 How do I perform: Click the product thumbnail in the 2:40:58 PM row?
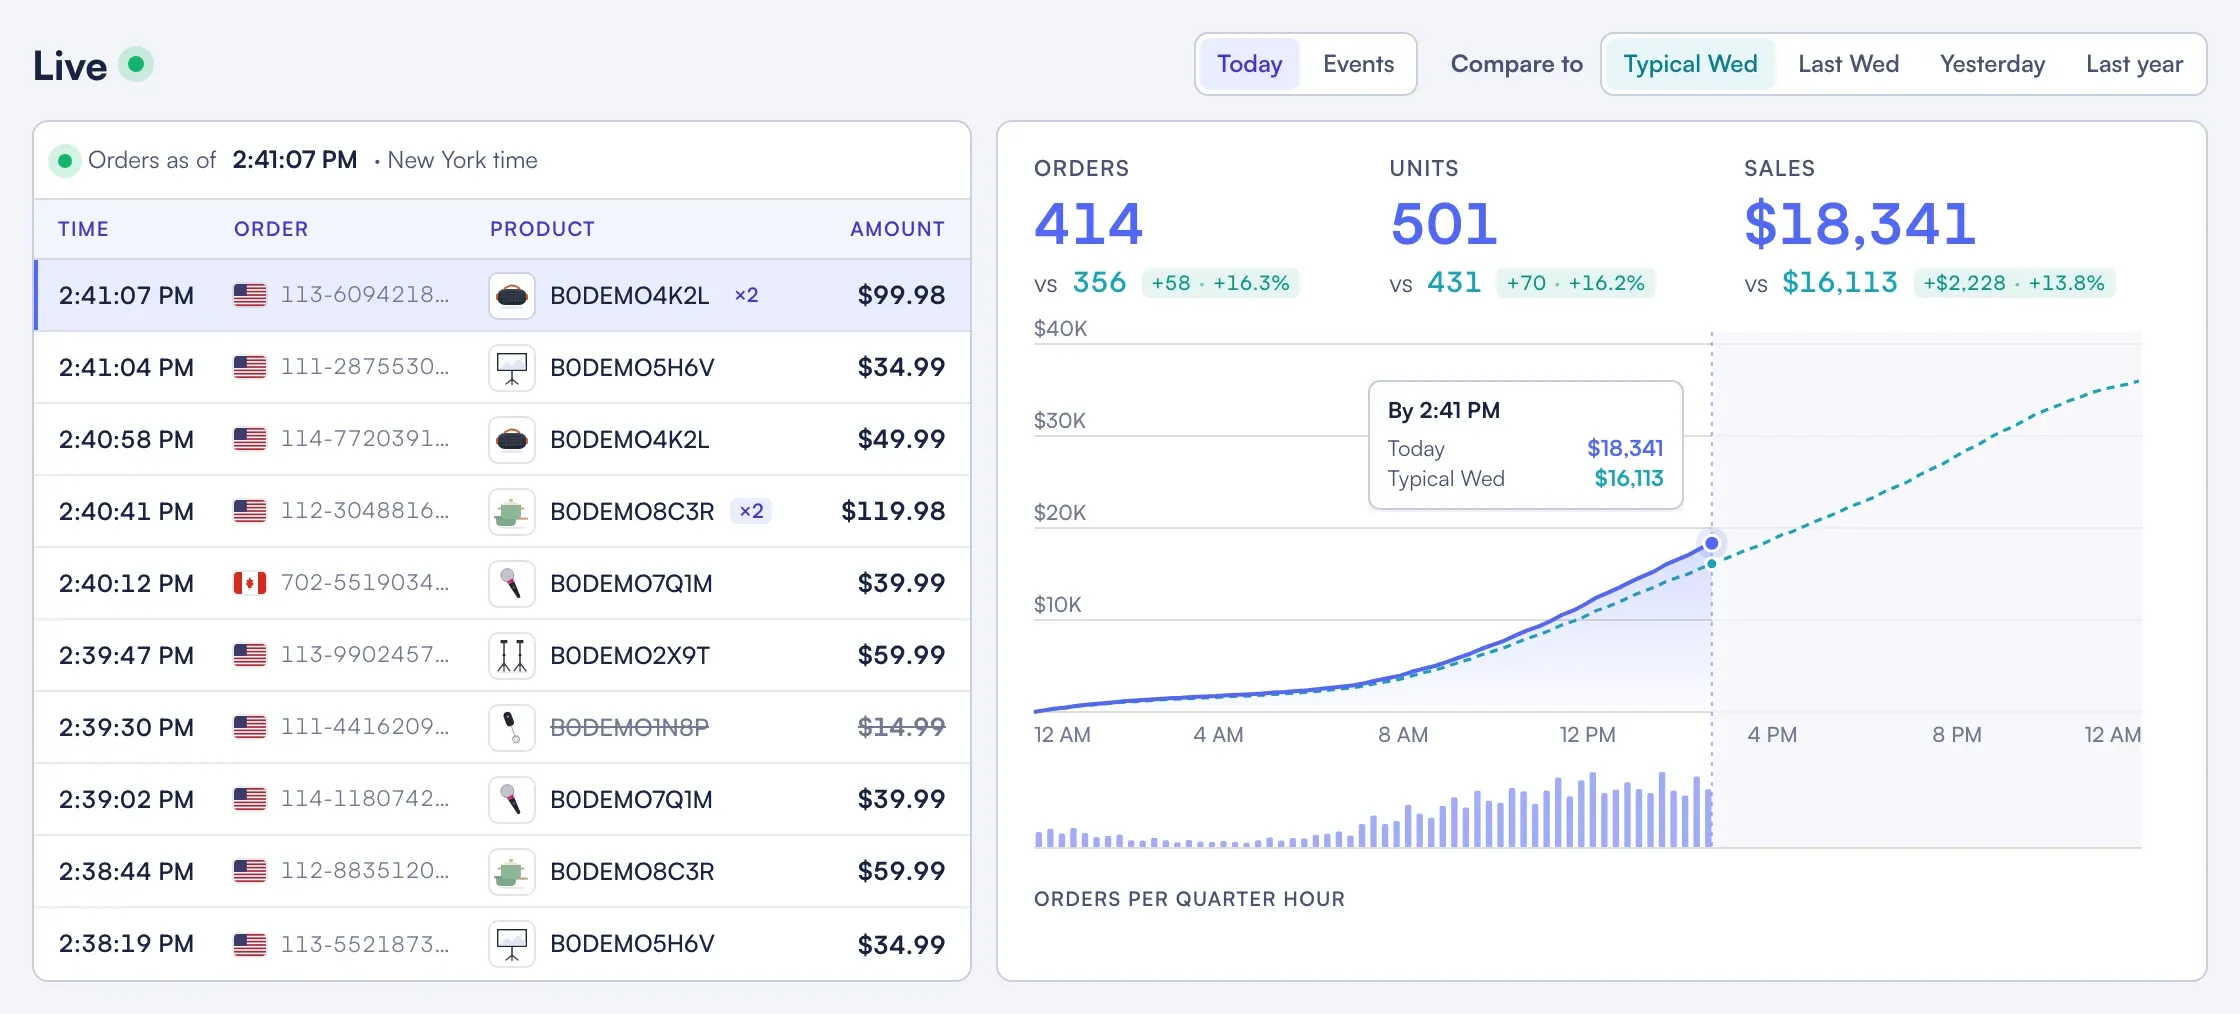[512, 440]
